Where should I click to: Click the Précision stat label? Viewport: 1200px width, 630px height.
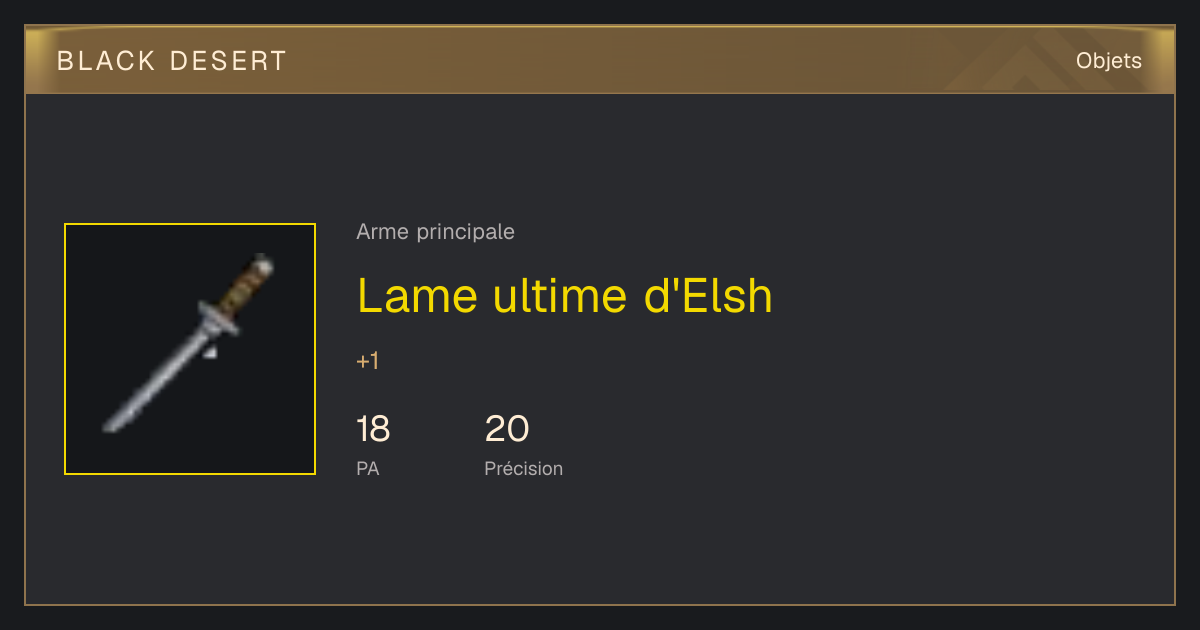(523, 468)
